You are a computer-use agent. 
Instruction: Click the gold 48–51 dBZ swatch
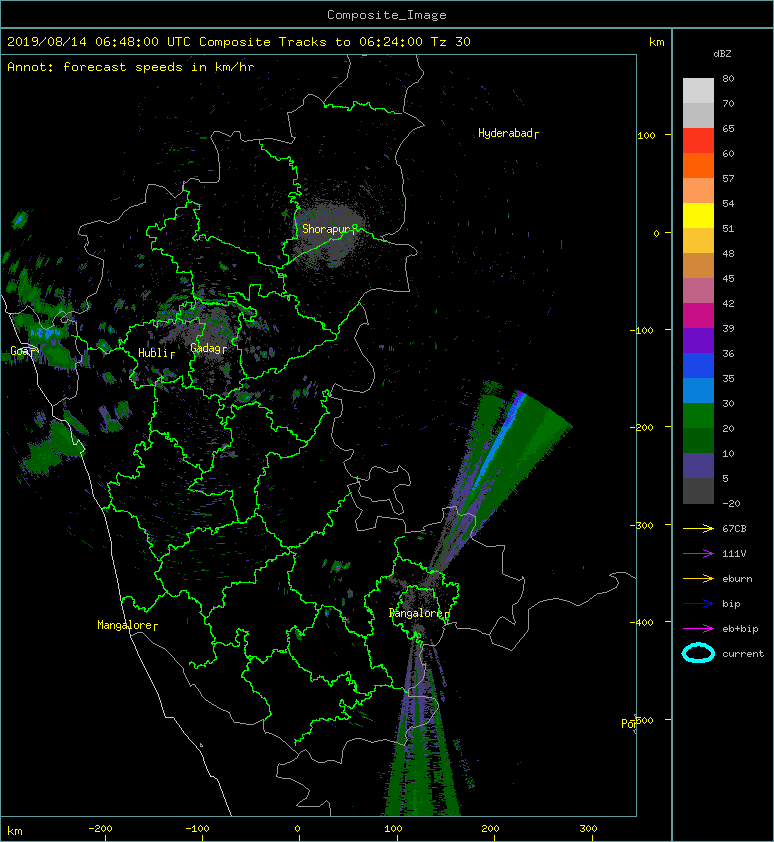(x=698, y=240)
